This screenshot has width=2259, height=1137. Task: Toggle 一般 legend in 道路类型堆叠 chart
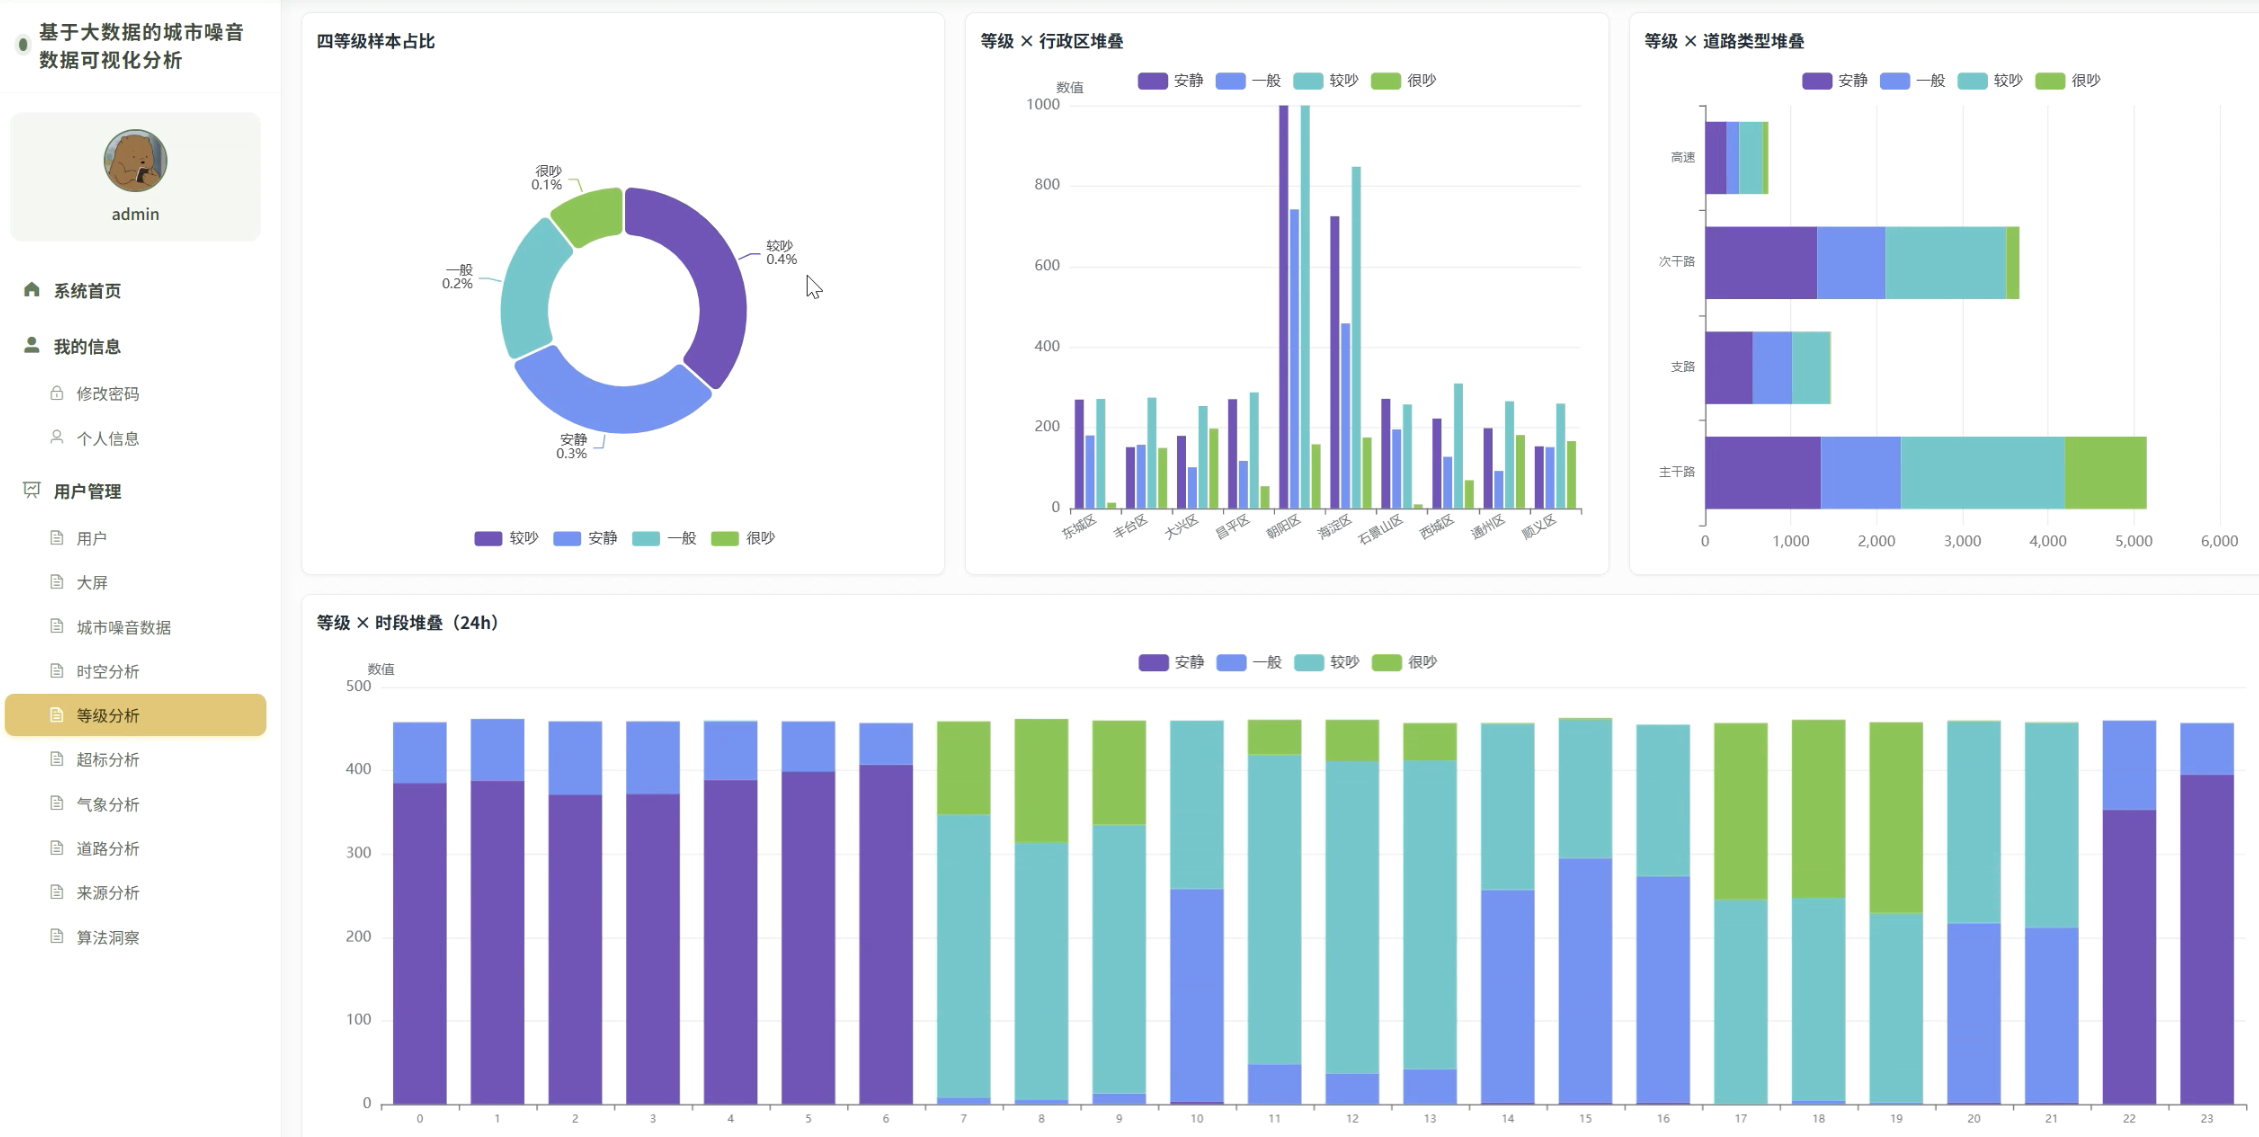click(1912, 80)
